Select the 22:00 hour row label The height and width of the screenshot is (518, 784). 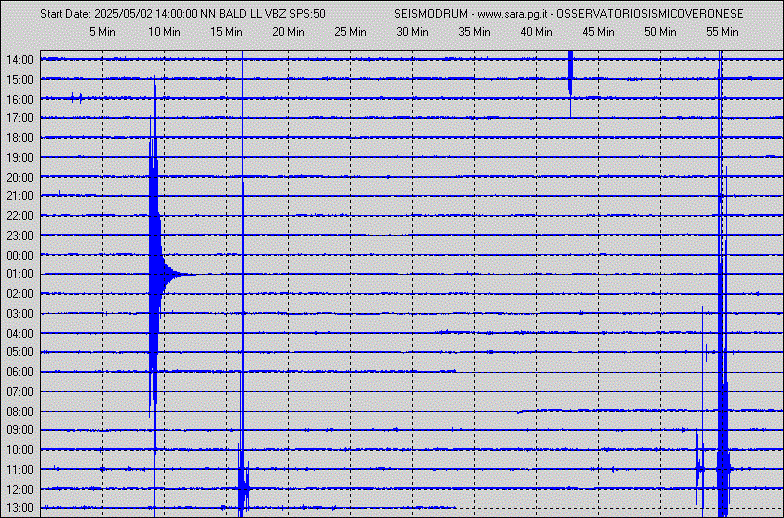click(20, 216)
